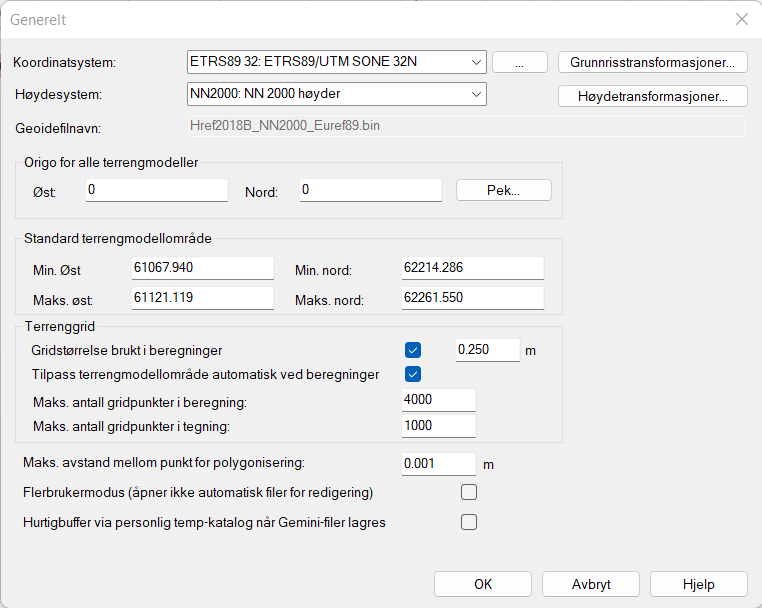Image resolution: width=762 pixels, height=608 pixels.
Task: Close the Generelt dialog window
Action: click(x=741, y=19)
